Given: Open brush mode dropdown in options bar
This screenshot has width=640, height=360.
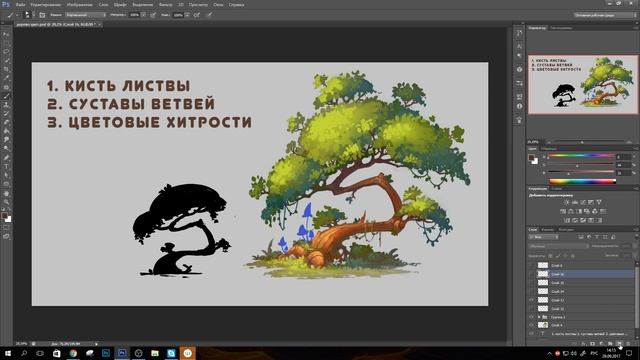Looking at the screenshot, I should 86,15.
